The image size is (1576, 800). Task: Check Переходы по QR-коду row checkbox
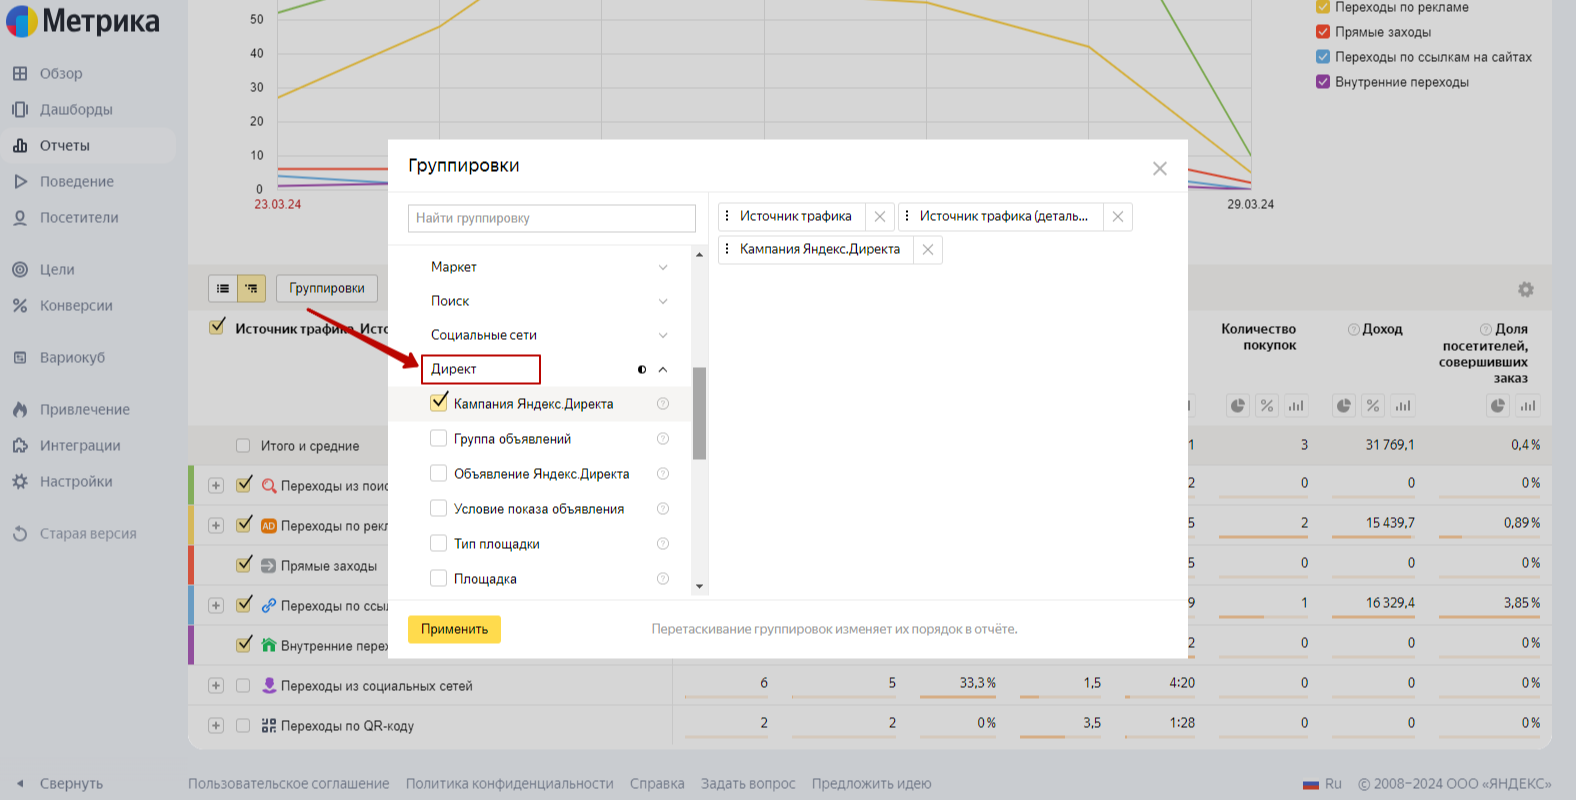pos(243,726)
